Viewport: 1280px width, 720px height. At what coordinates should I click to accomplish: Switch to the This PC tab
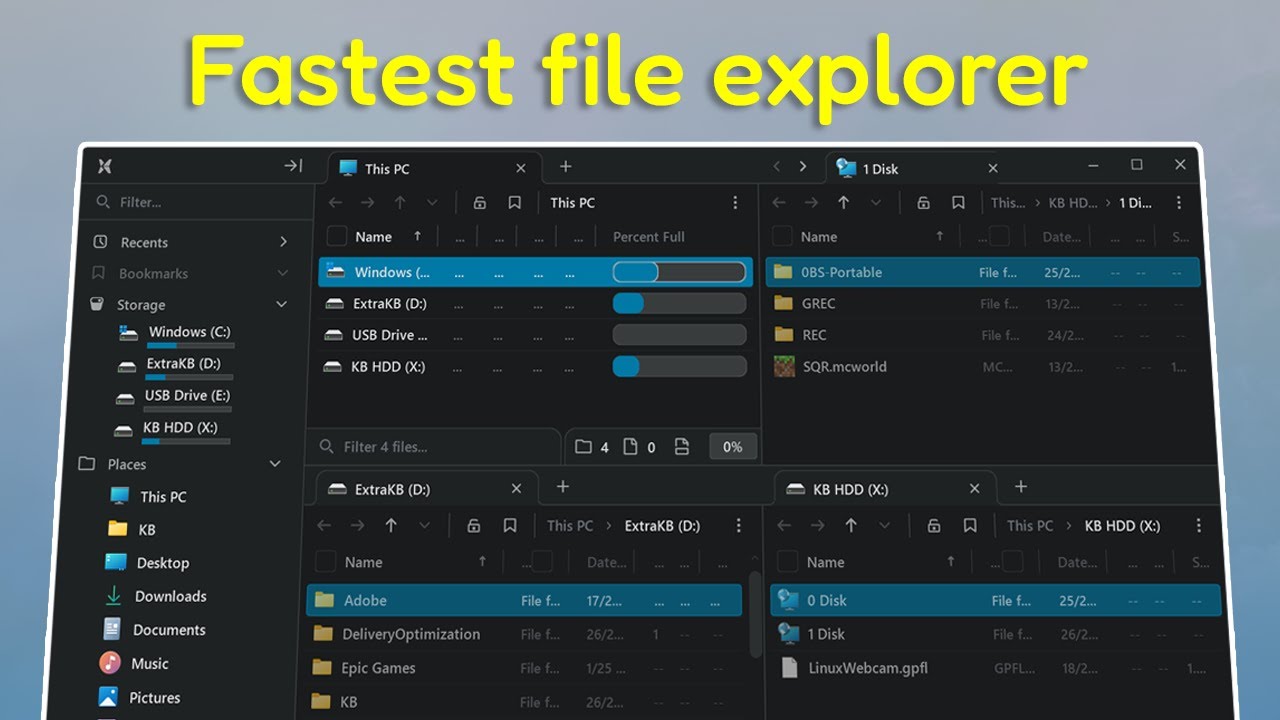(436, 169)
